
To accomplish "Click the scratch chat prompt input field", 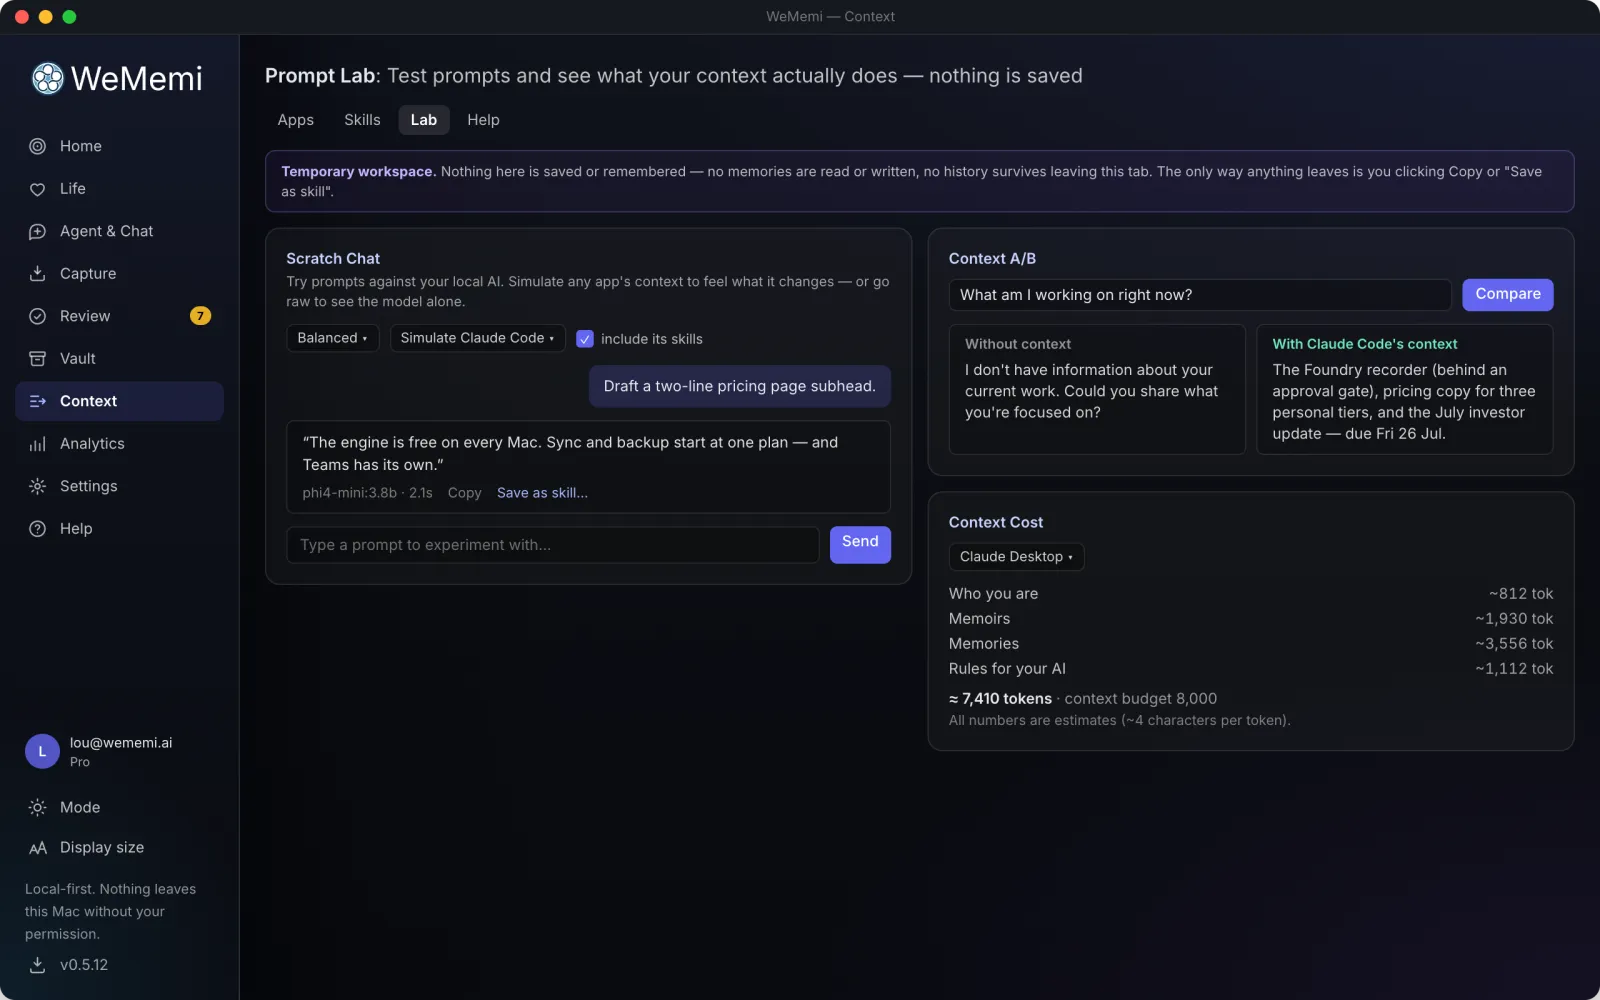I will [553, 545].
